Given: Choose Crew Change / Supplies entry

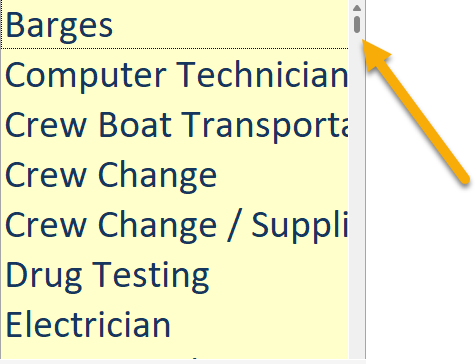Looking at the screenshot, I should coord(175,225).
